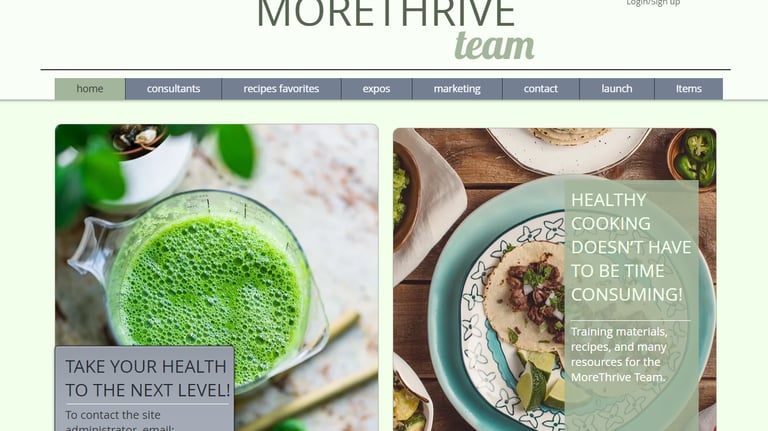Click the Healthy Cooking headline overlay
768x431 pixels.
pos(631,247)
